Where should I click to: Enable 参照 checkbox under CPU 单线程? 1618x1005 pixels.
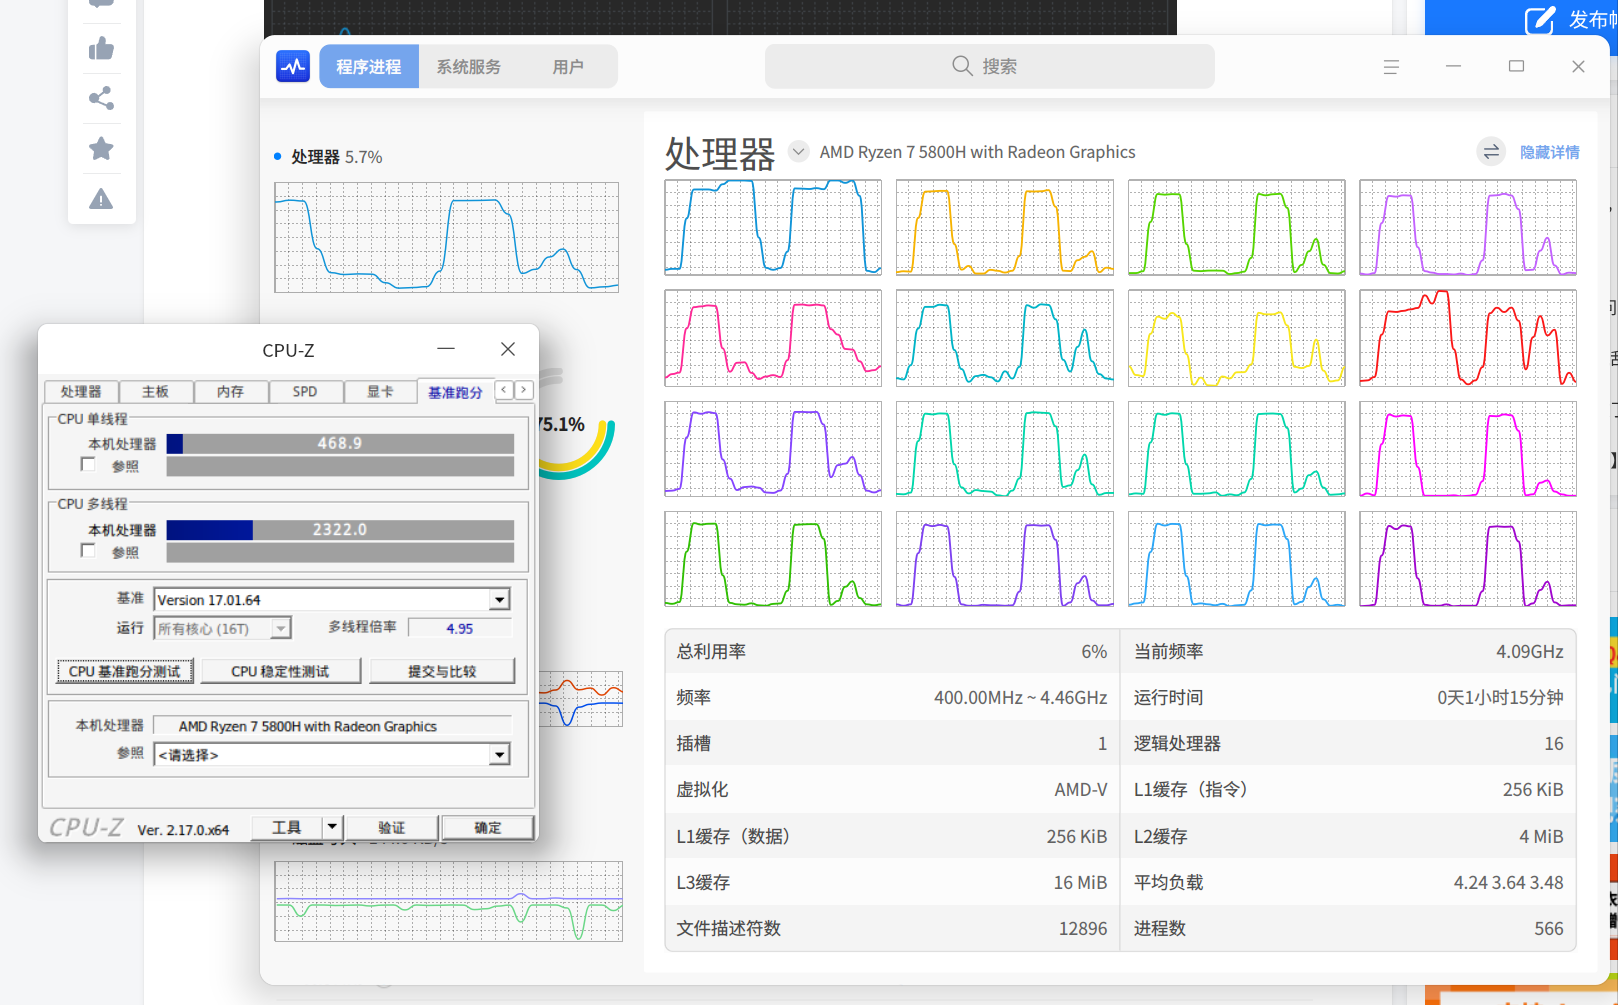[88, 464]
